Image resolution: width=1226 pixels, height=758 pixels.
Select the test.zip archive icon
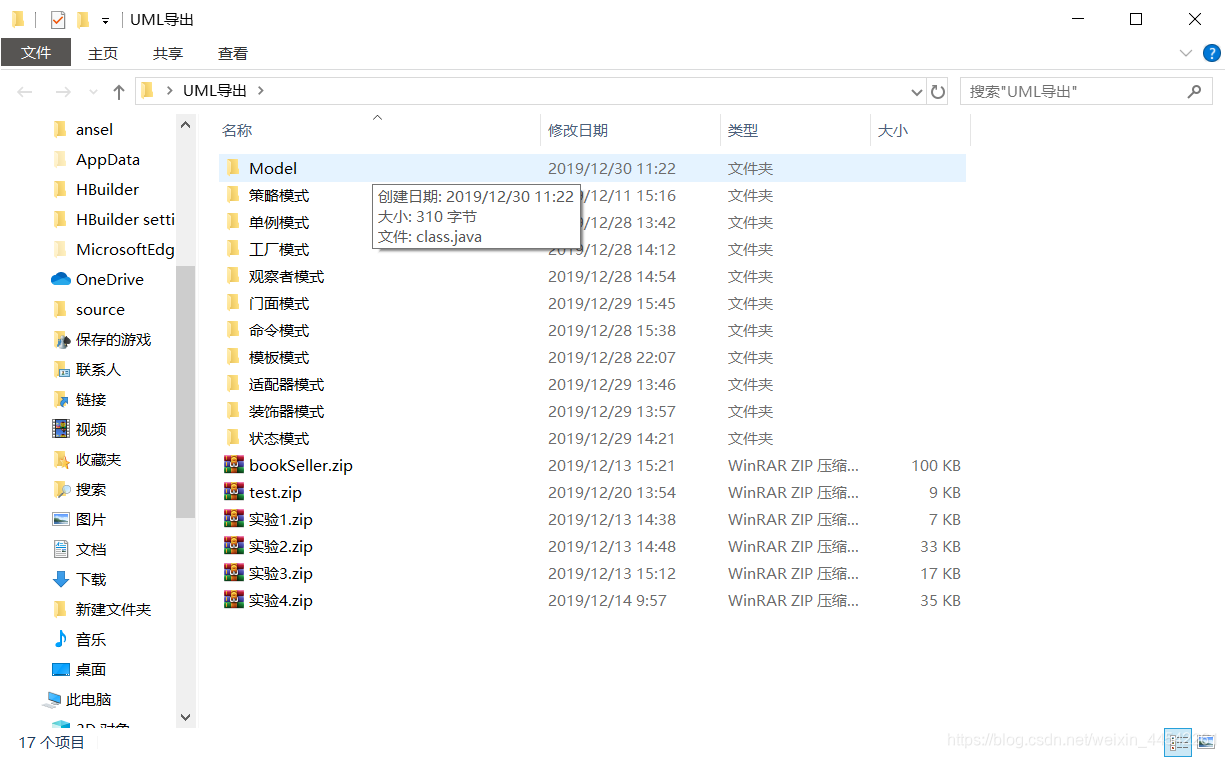(234, 492)
